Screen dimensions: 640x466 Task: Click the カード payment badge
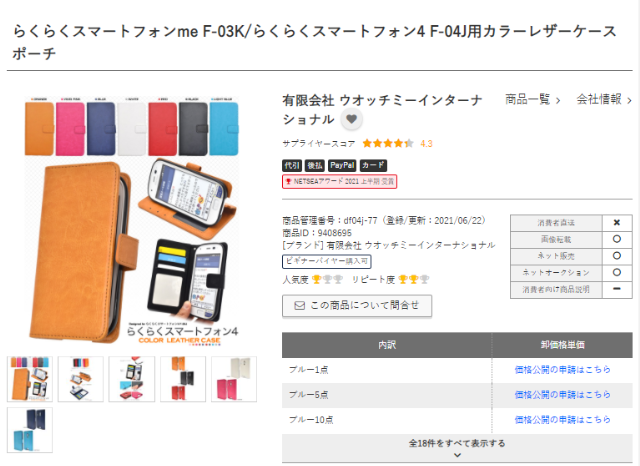click(x=373, y=165)
